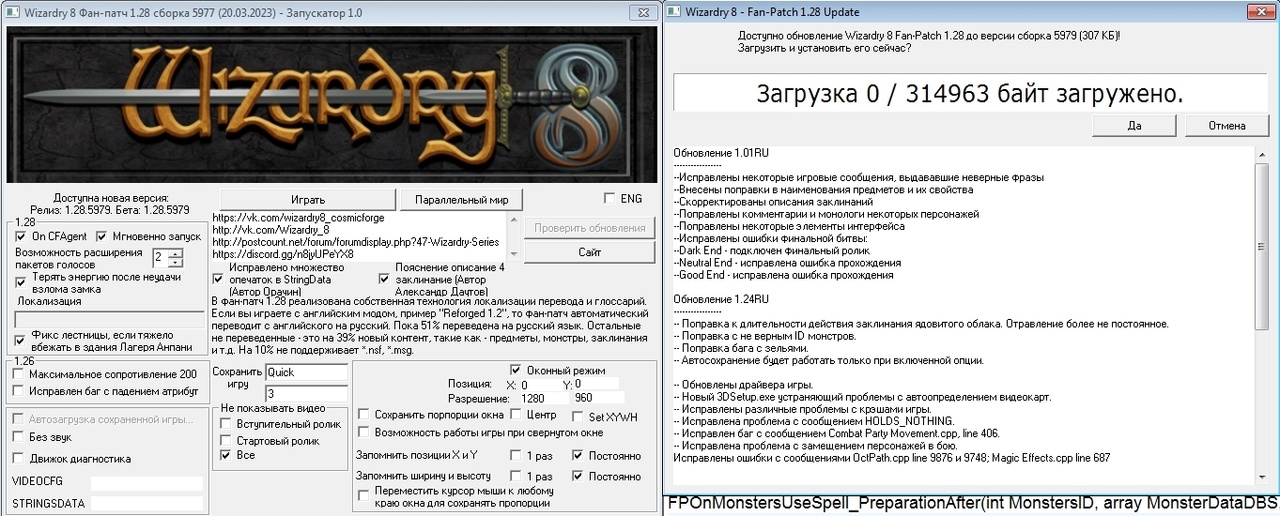Toggle Пояснение описание 4 заклинание checkbox
1280x516 pixels.
point(385,280)
